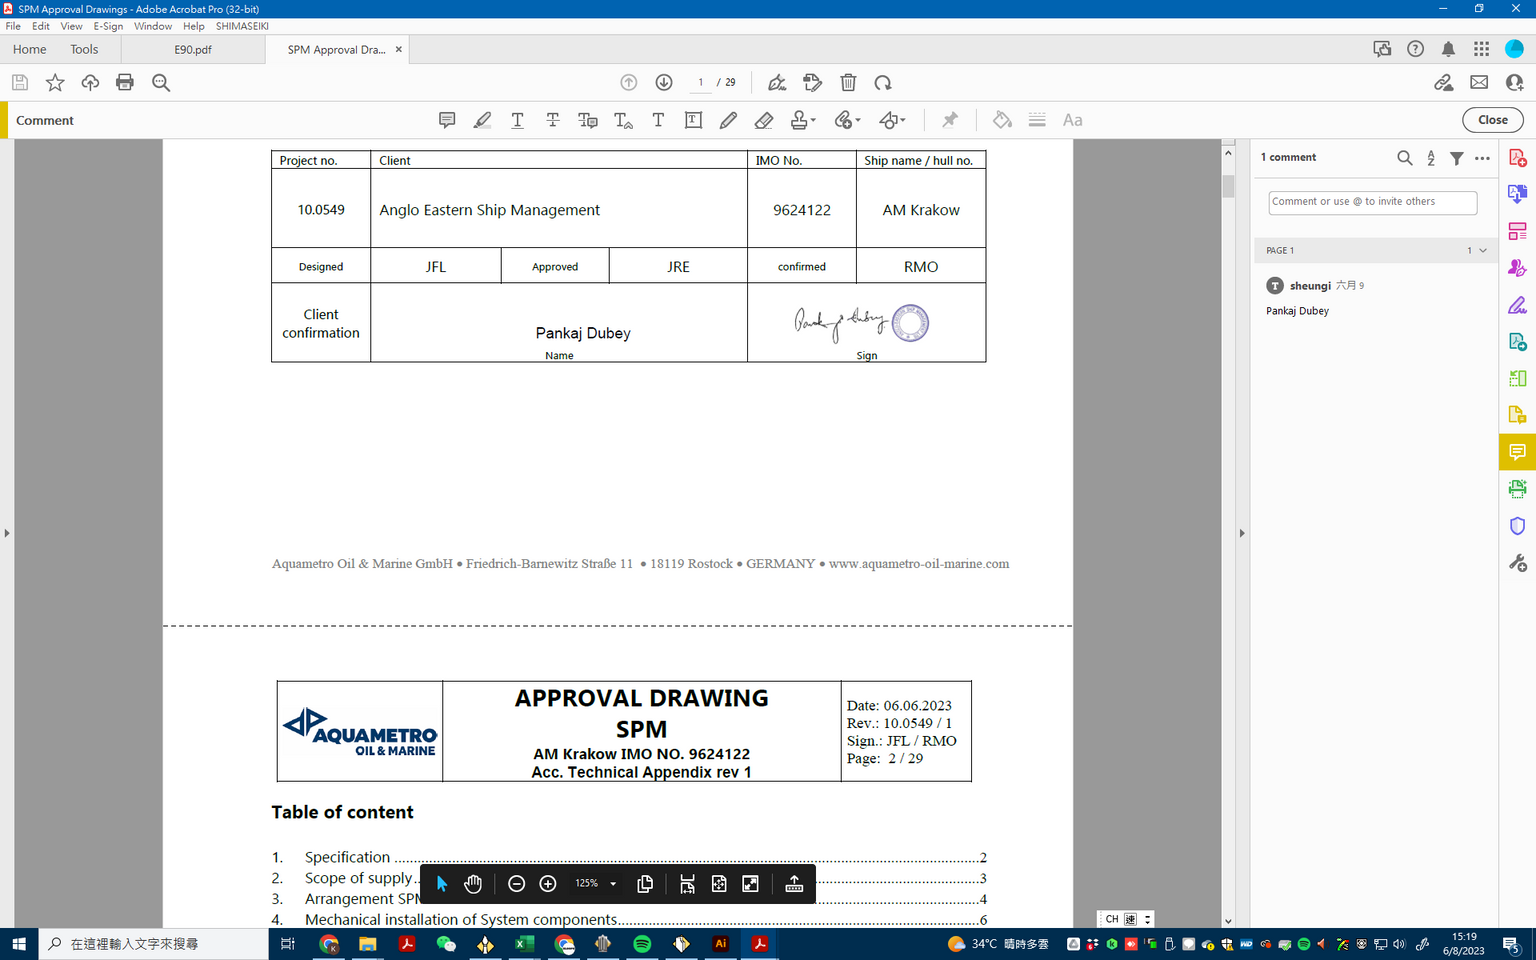Expand the left navigation pane arrow
The image size is (1536, 960).
[x=7, y=533]
